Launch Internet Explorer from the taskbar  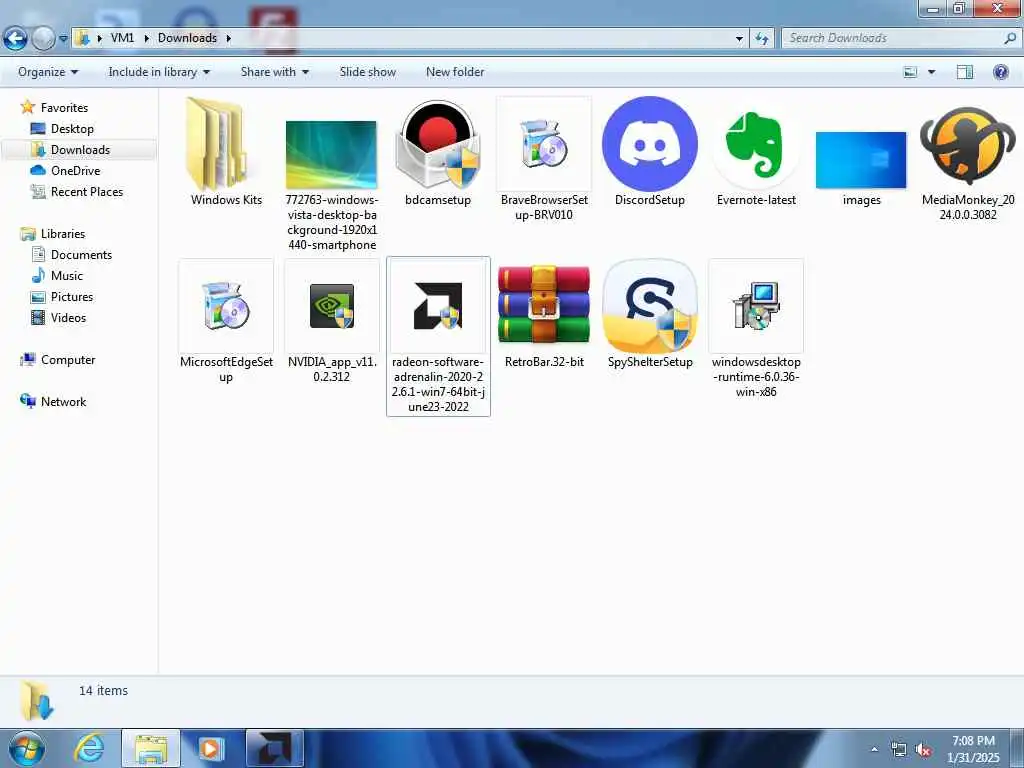pos(89,748)
